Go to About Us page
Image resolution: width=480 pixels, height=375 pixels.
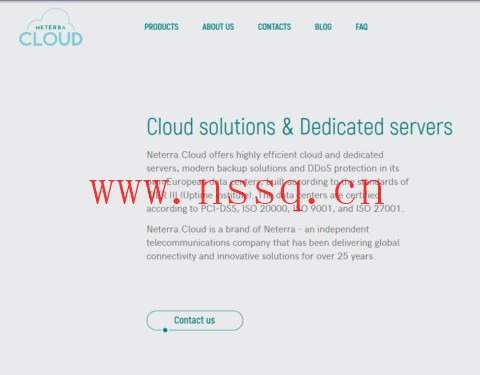click(218, 27)
